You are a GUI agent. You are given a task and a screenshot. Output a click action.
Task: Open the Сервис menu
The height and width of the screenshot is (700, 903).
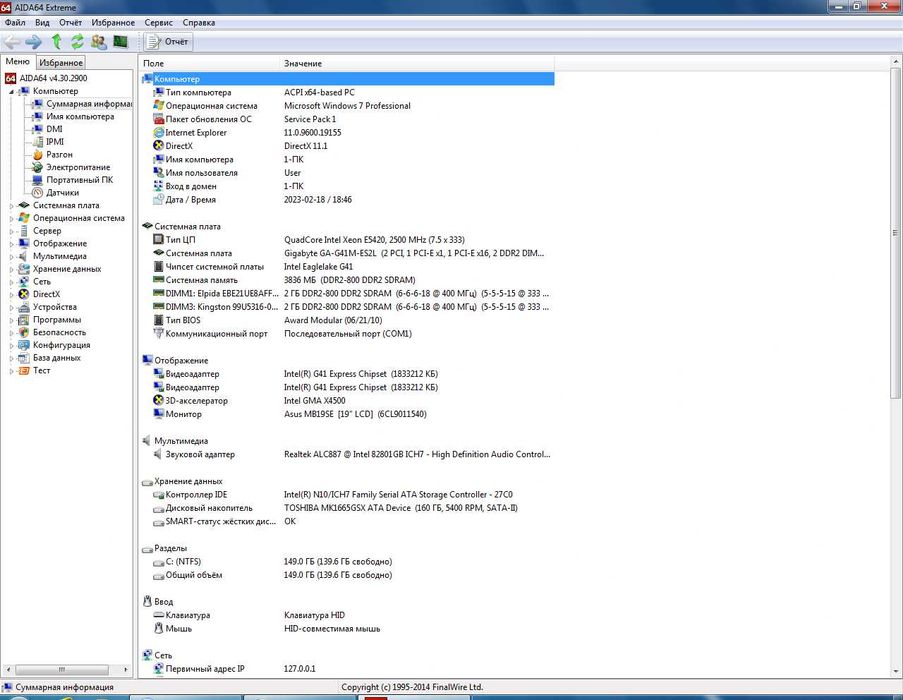tap(158, 22)
